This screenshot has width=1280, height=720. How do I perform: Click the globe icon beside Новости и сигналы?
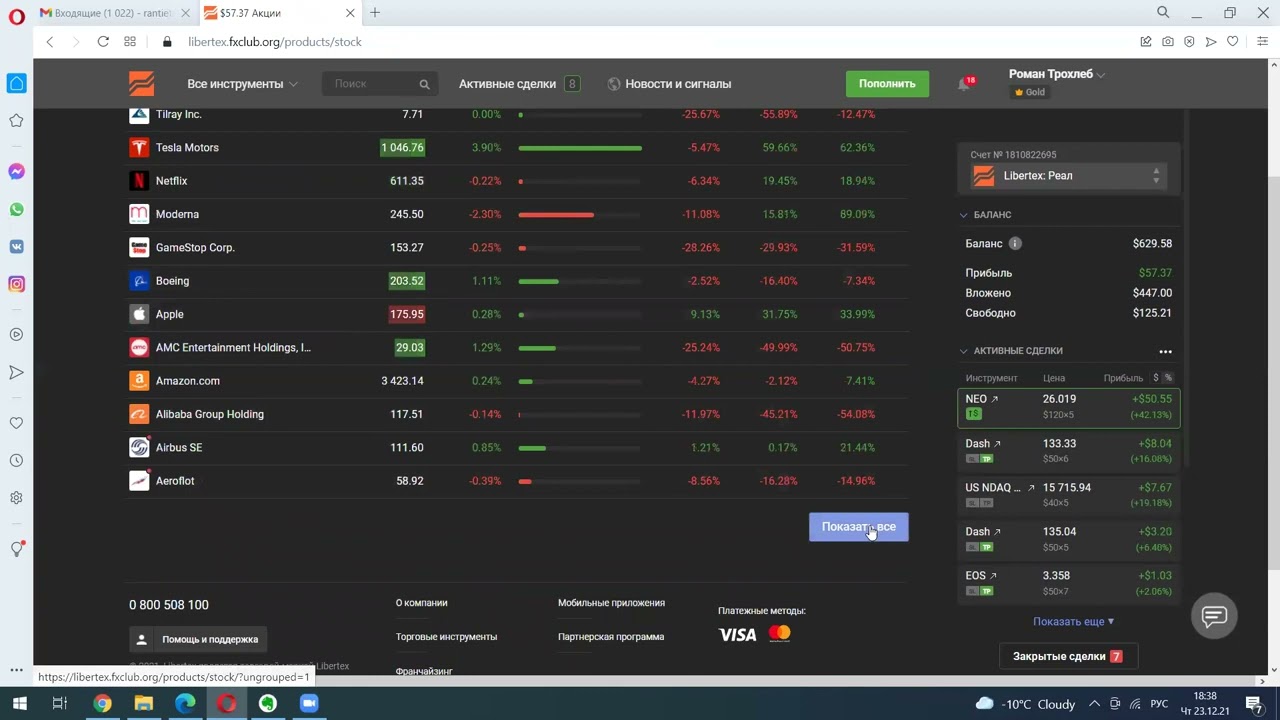614,84
